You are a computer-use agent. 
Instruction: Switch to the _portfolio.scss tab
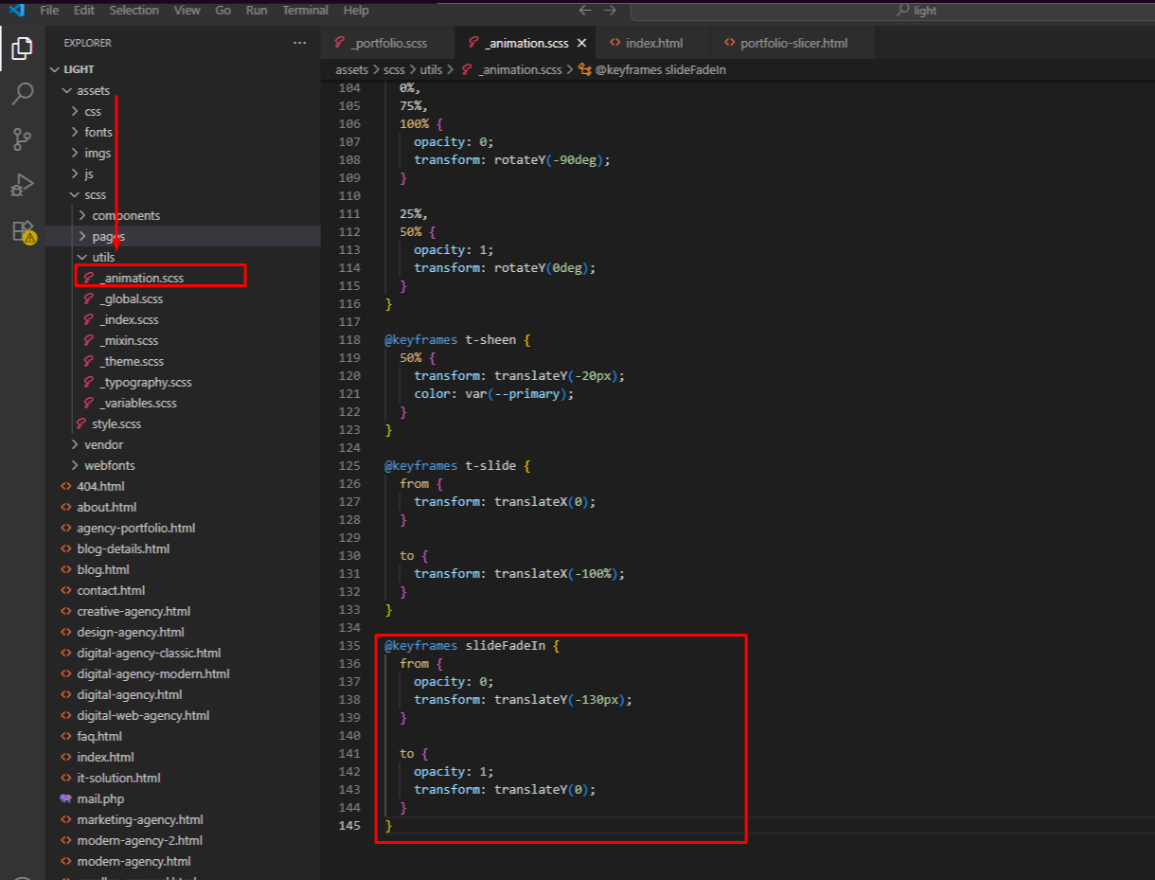click(x=388, y=43)
